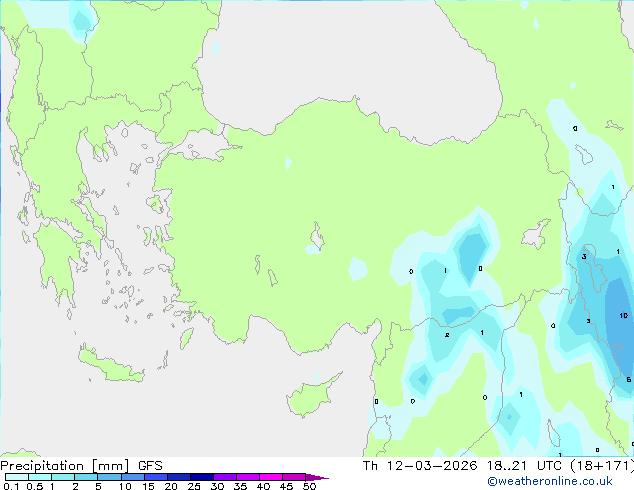The image size is (634, 490).
Task: Click the legend label '50'
Action: click(x=309, y=486)
